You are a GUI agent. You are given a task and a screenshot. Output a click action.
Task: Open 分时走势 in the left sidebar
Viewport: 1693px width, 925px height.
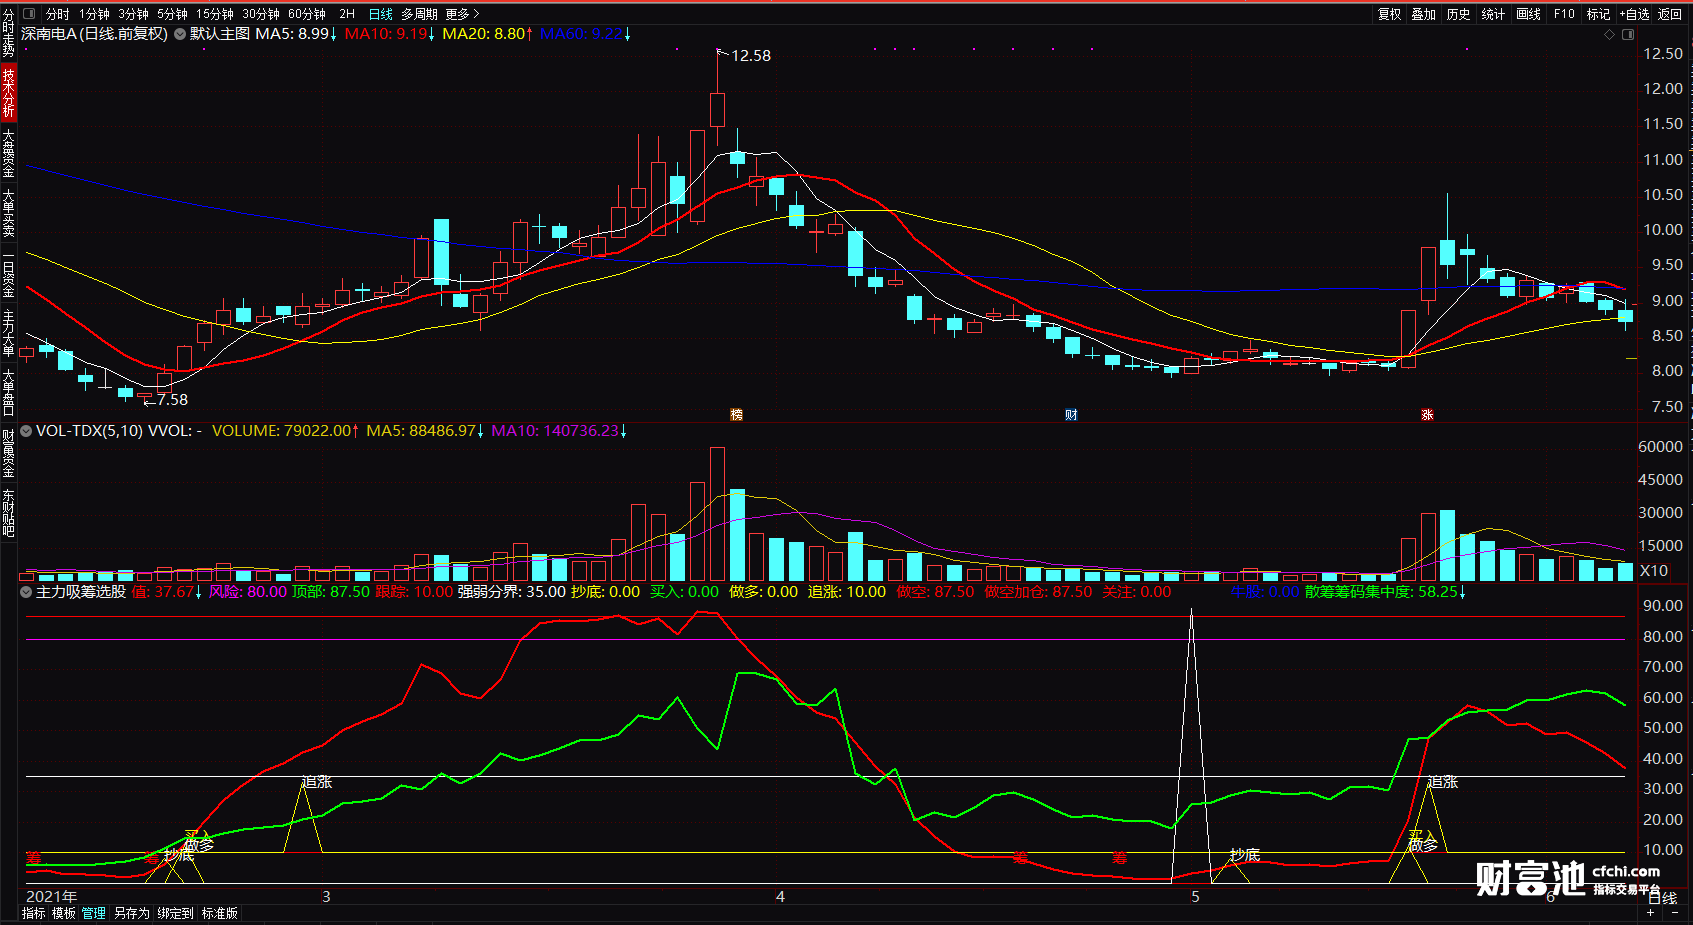[8, 34]
